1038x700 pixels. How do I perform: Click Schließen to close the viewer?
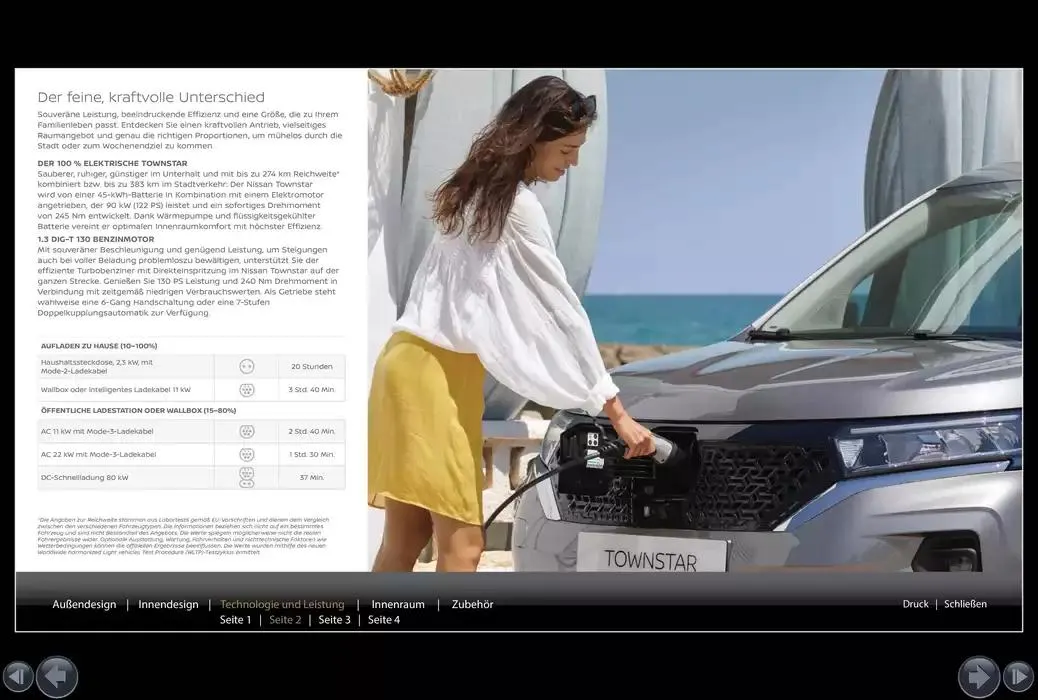(965, 604)
